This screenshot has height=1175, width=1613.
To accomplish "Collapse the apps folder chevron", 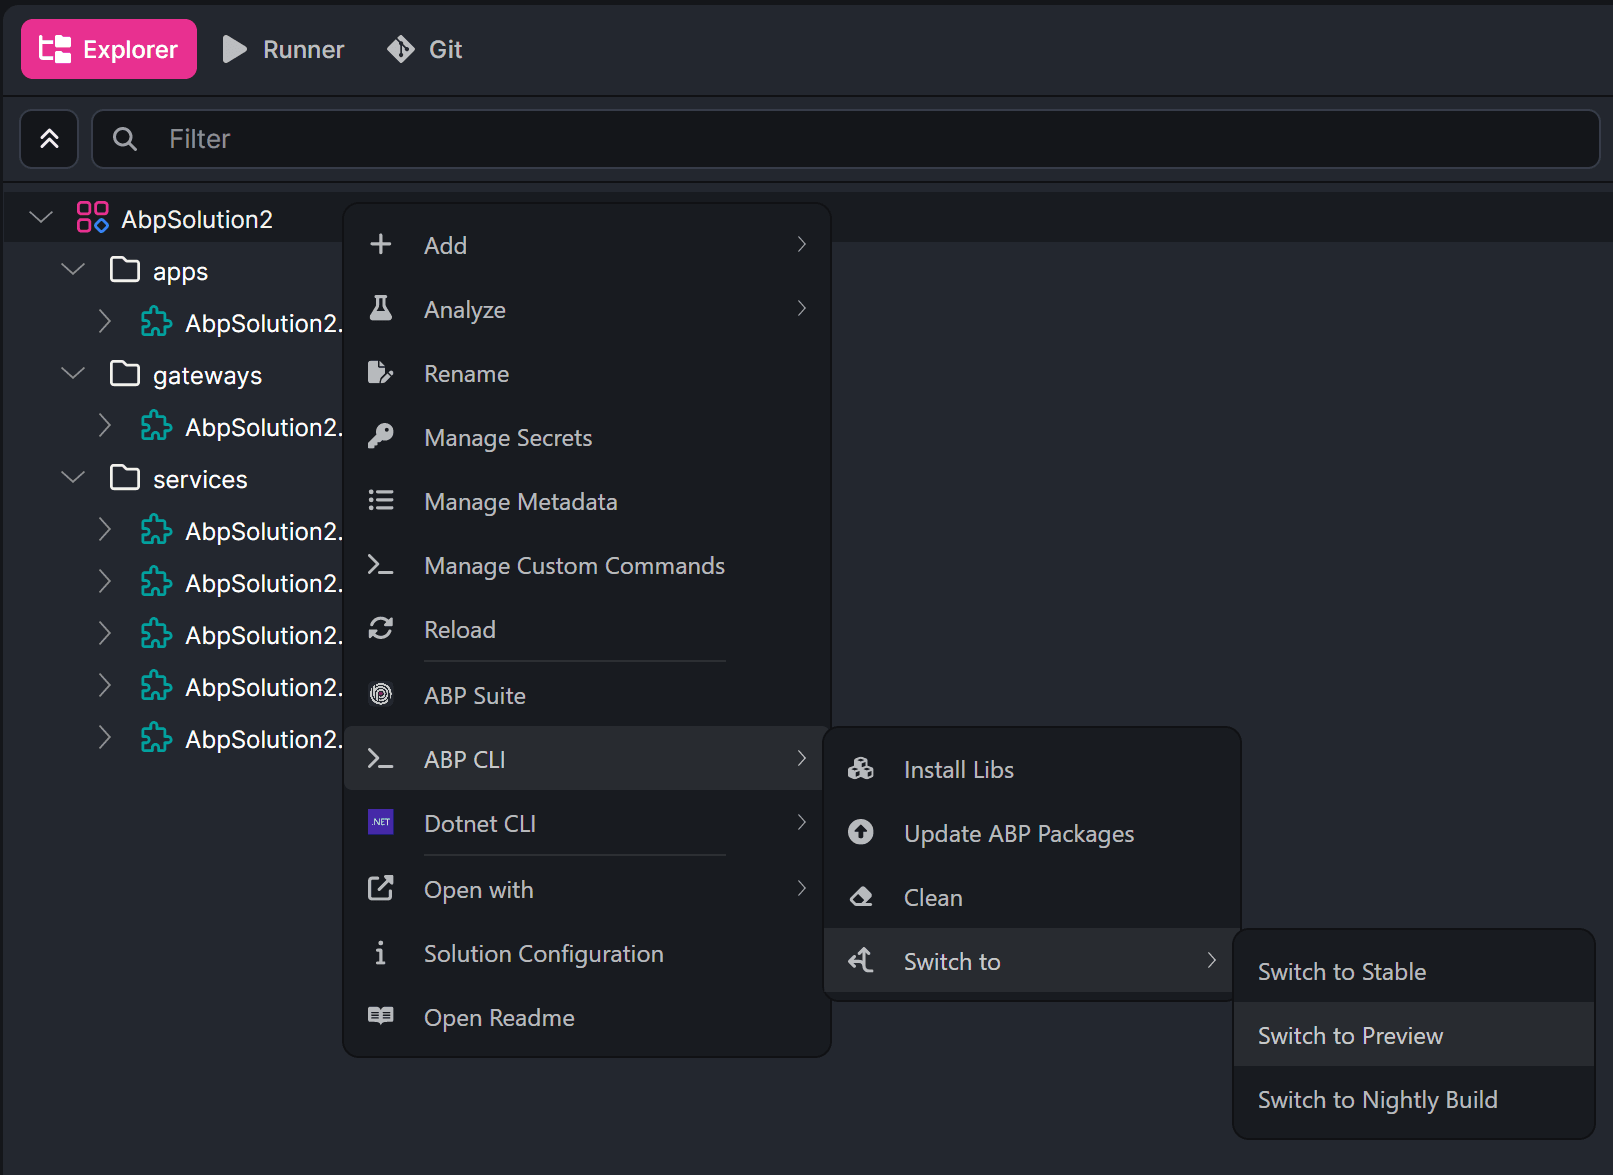I will click(73, 269).
